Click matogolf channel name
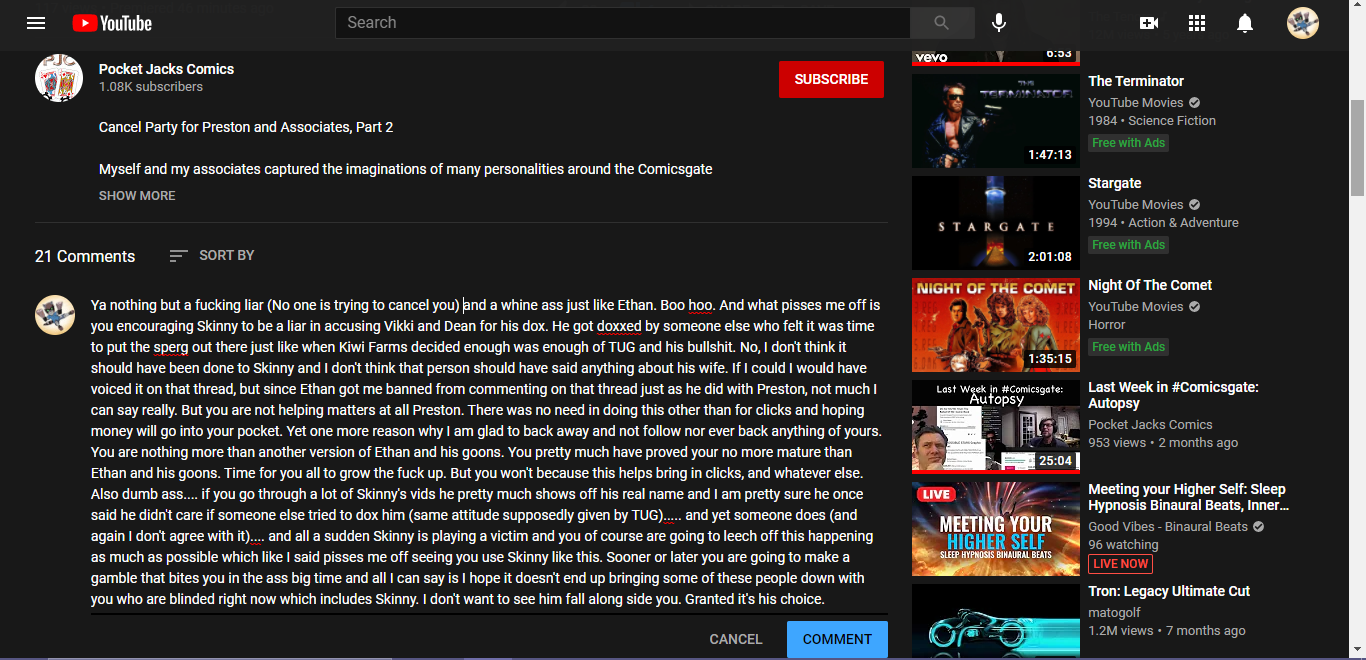This screenshot has height=660, width=1366. click(x=1114, y=613)
